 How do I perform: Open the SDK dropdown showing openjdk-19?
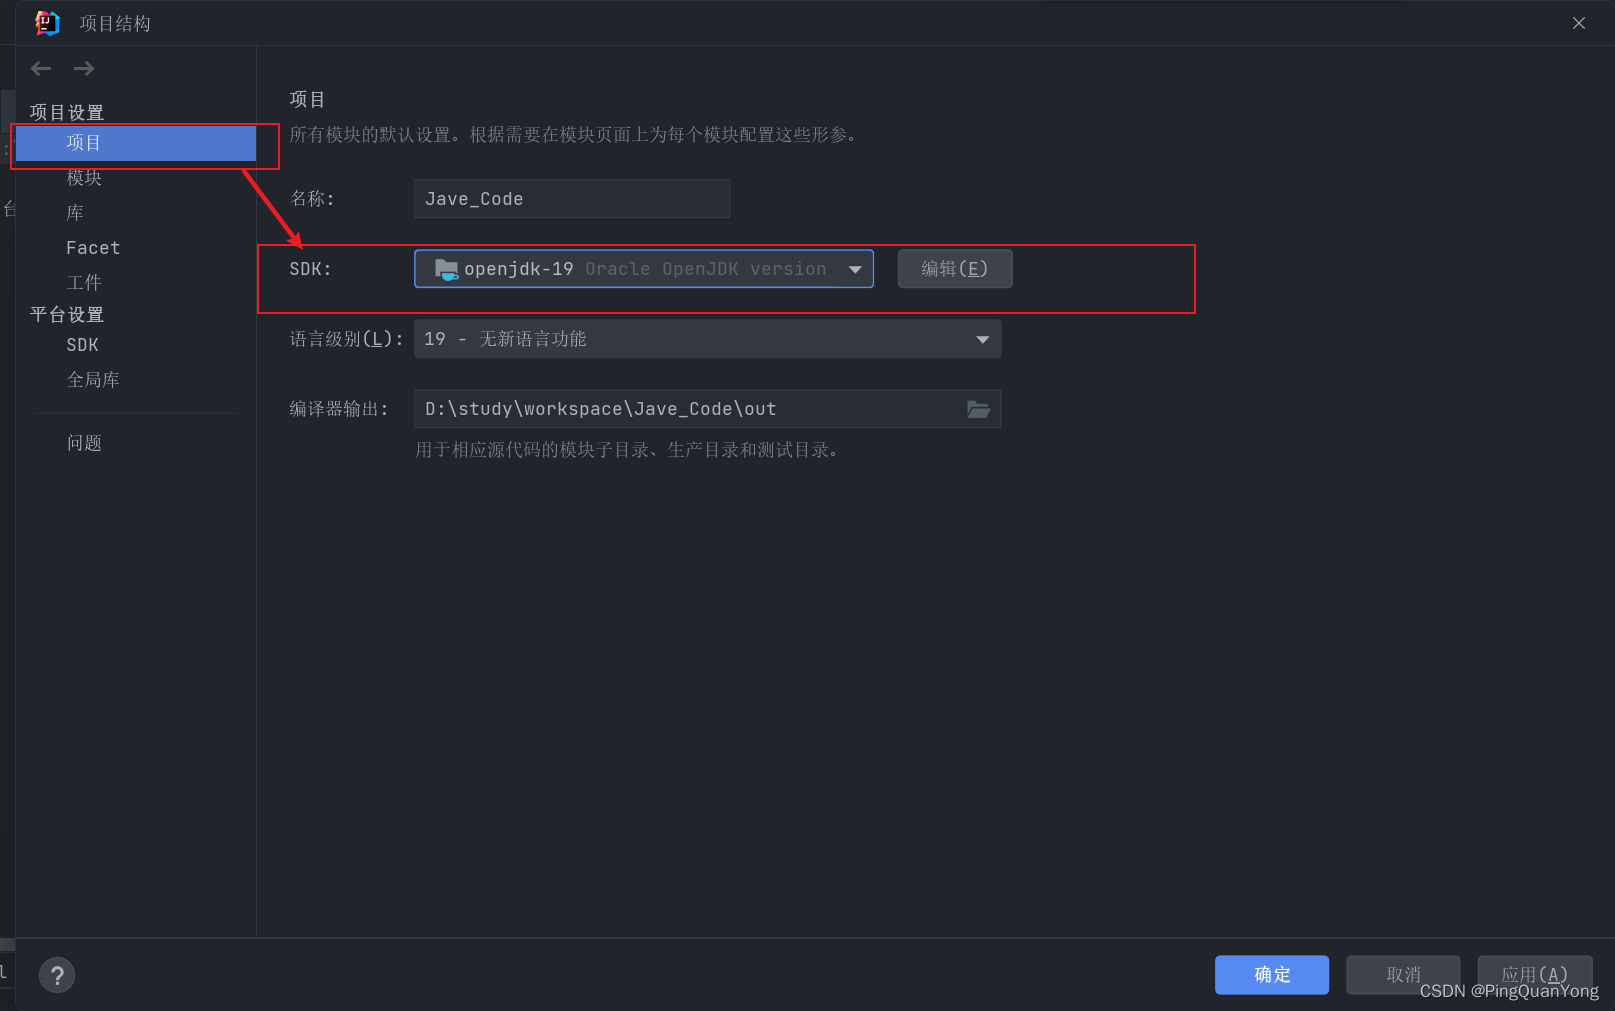point(855,268)
